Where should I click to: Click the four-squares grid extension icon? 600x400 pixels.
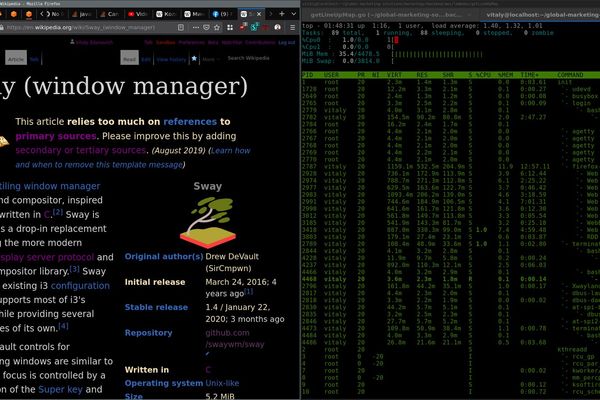pos(230,28)
